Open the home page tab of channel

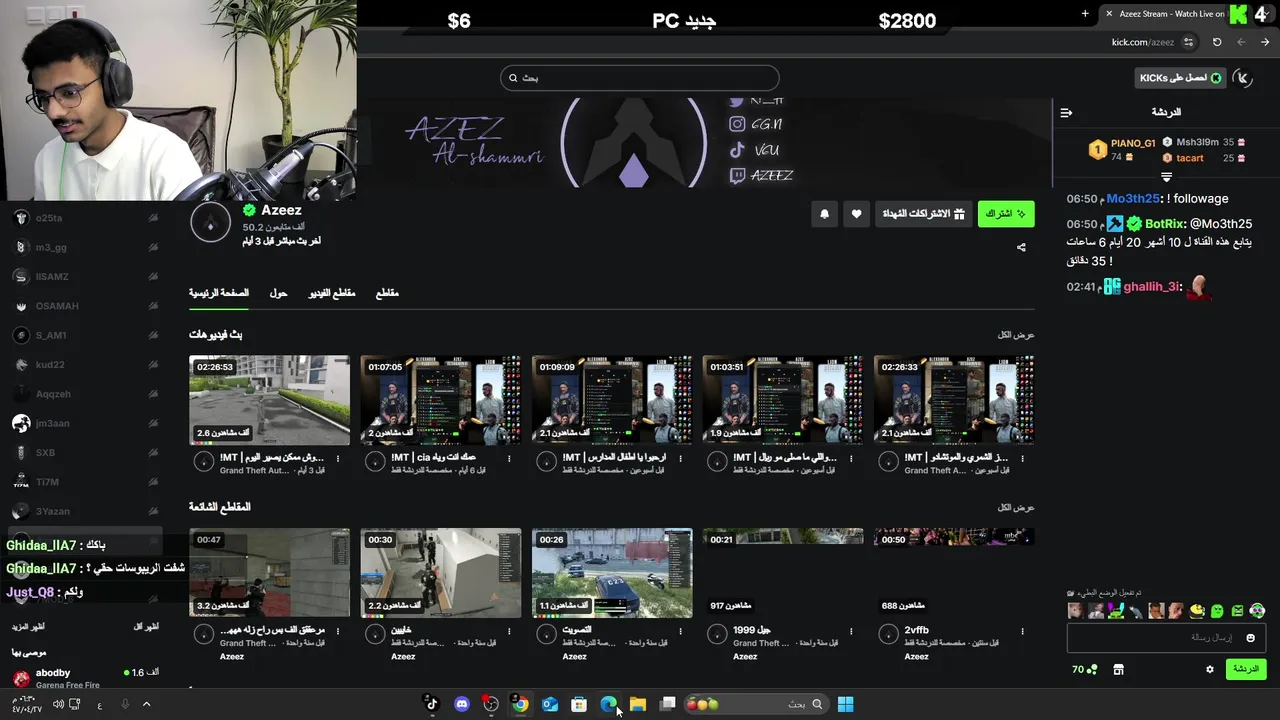point(219,293)
